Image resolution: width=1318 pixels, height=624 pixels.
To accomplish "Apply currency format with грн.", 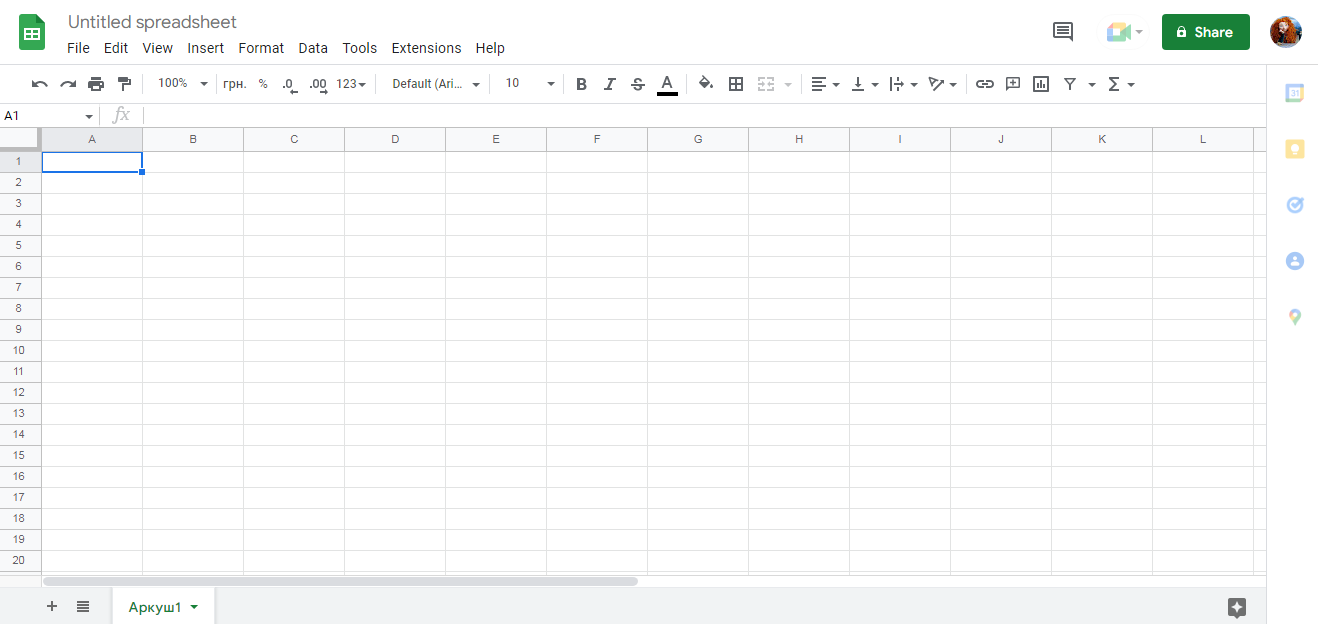I will pos(233,84).
